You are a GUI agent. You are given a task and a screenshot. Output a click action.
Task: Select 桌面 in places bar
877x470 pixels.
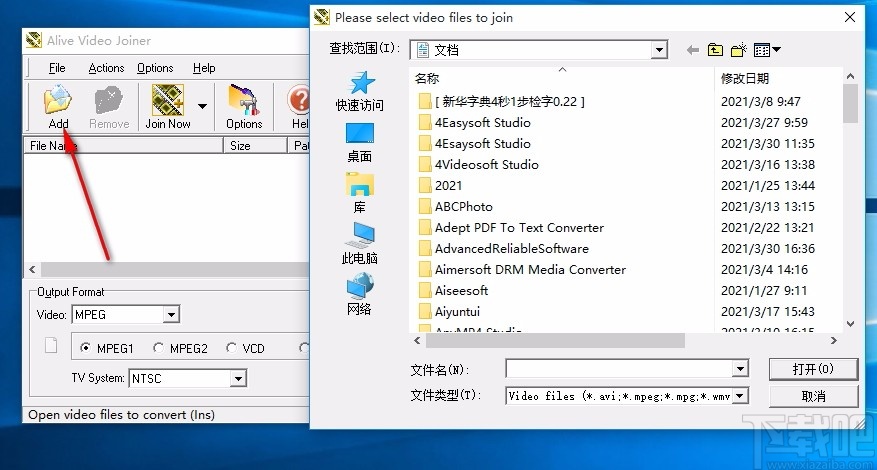[x=360, y=143]
